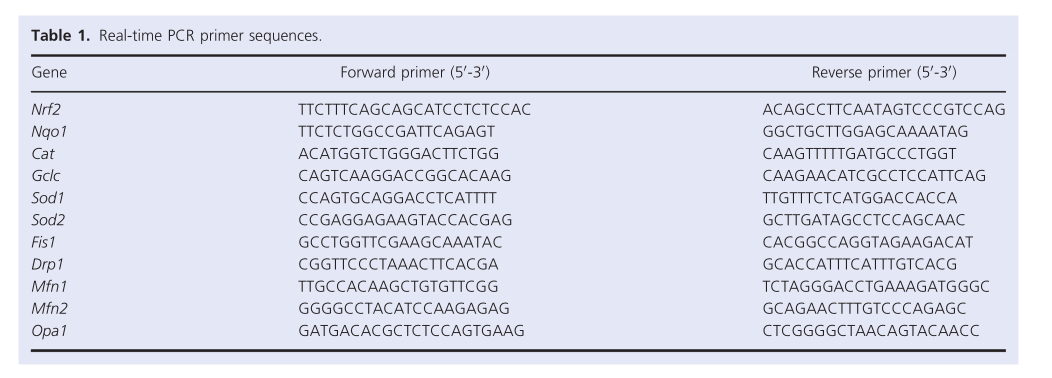Select the Fis1 gene name
This screenshot has height=378, width=1052.
pyautogui.click(x=44, y=242)
